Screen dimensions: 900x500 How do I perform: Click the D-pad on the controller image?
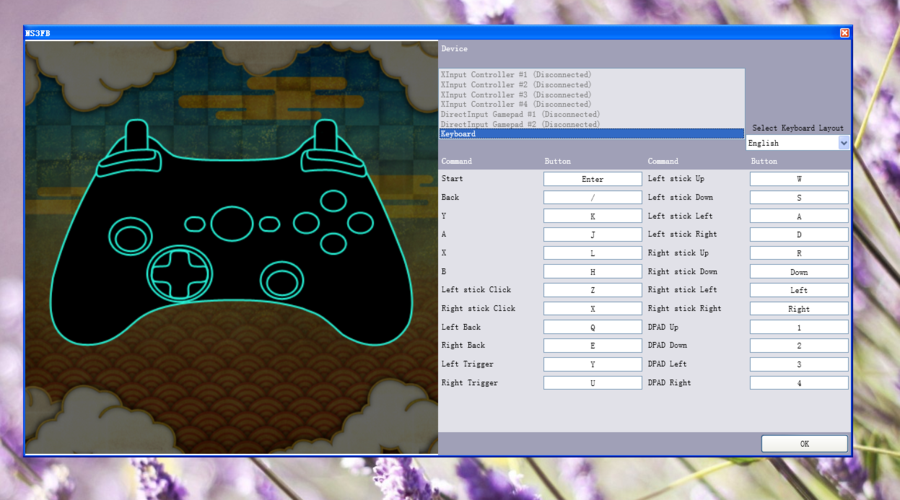pos(181,271)
